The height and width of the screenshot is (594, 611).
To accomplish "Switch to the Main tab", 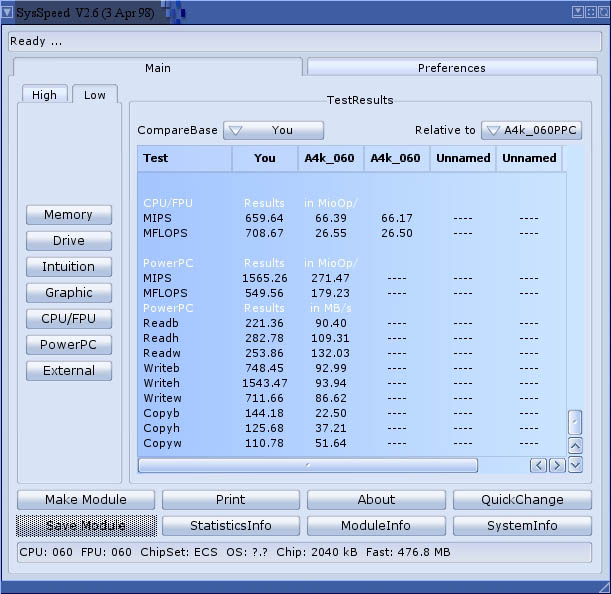I will pyautogui.click(x=158, y=68).
